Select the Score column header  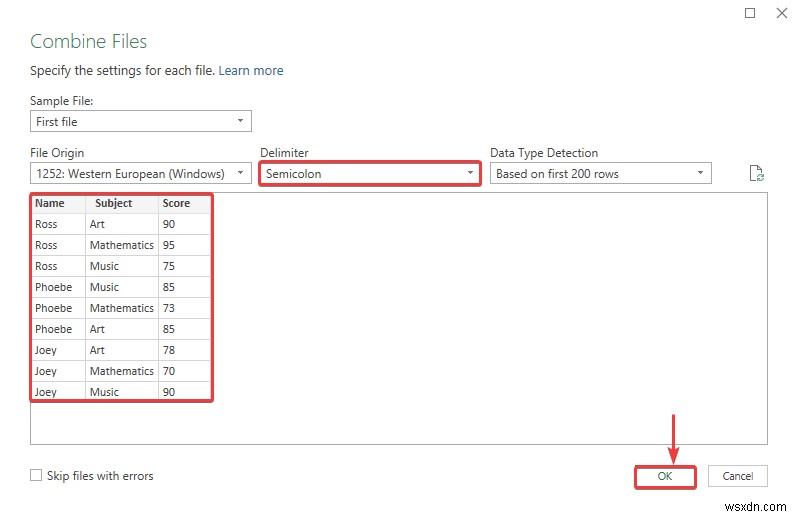point(184,203)
